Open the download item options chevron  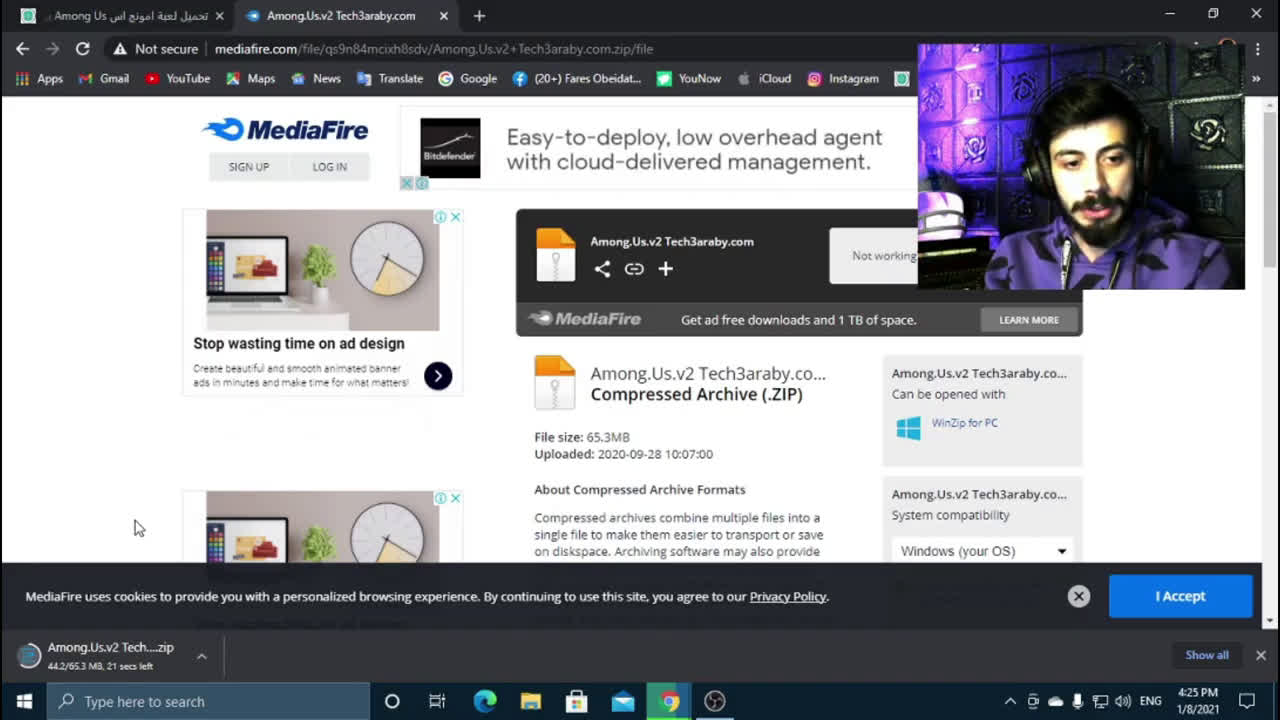pyautogui.click(x=201, y=656)
